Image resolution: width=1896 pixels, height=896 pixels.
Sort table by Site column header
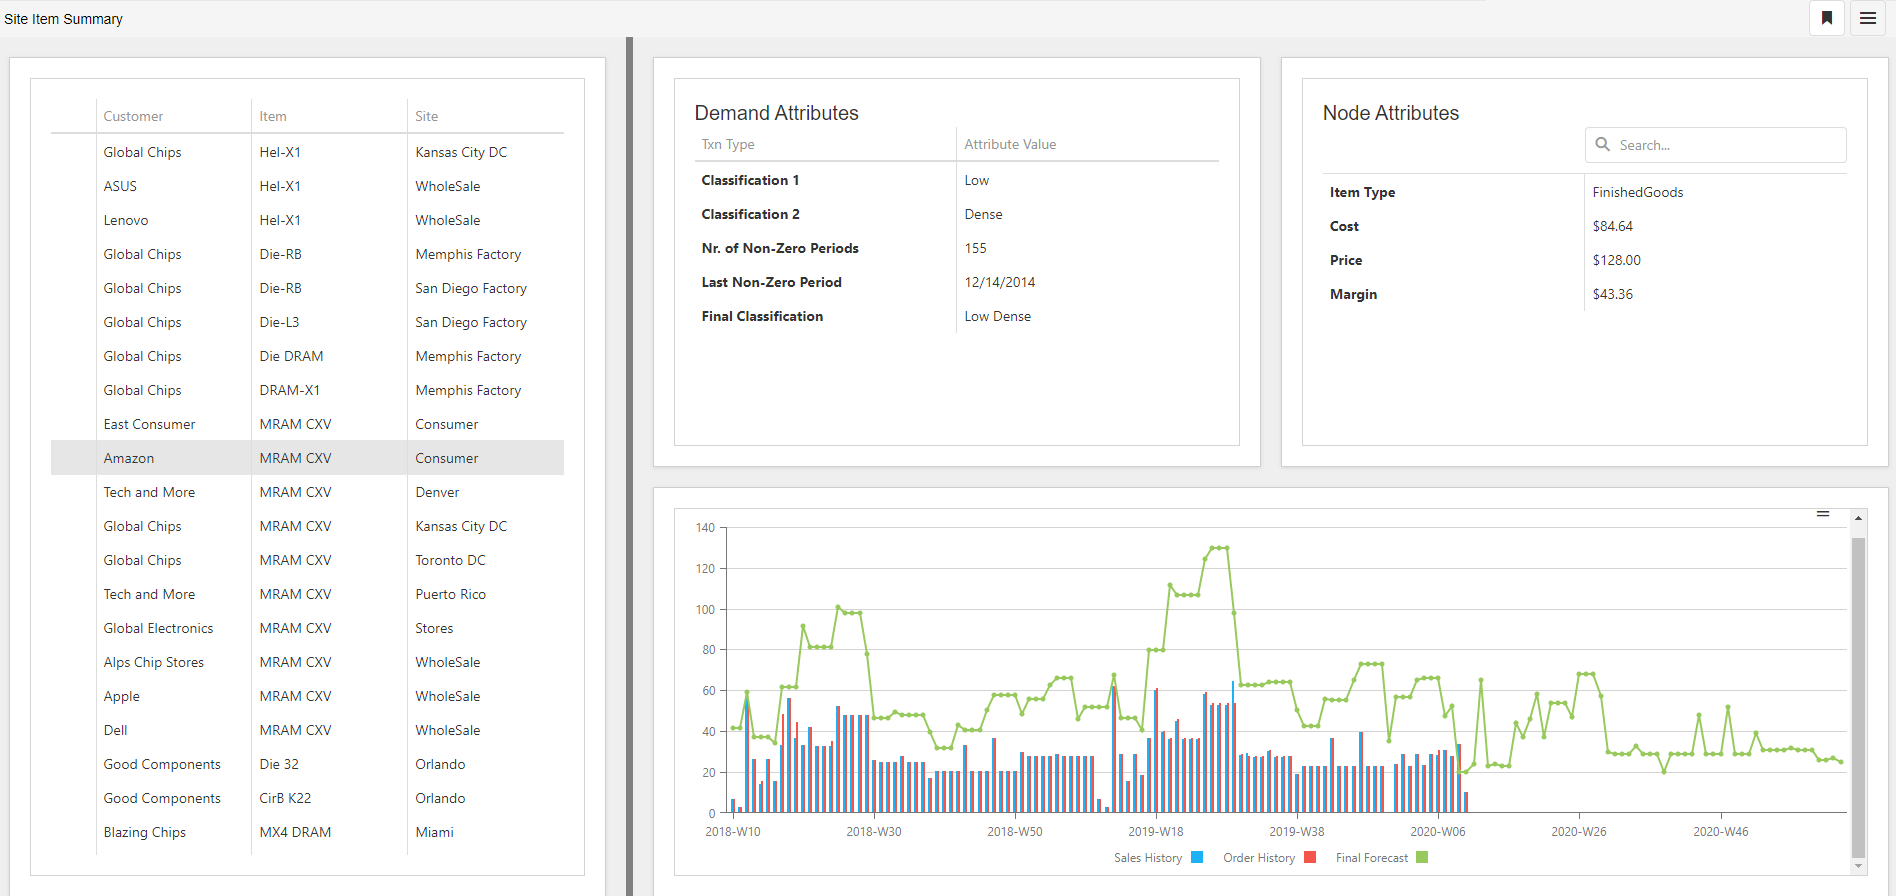pos(427,116)
